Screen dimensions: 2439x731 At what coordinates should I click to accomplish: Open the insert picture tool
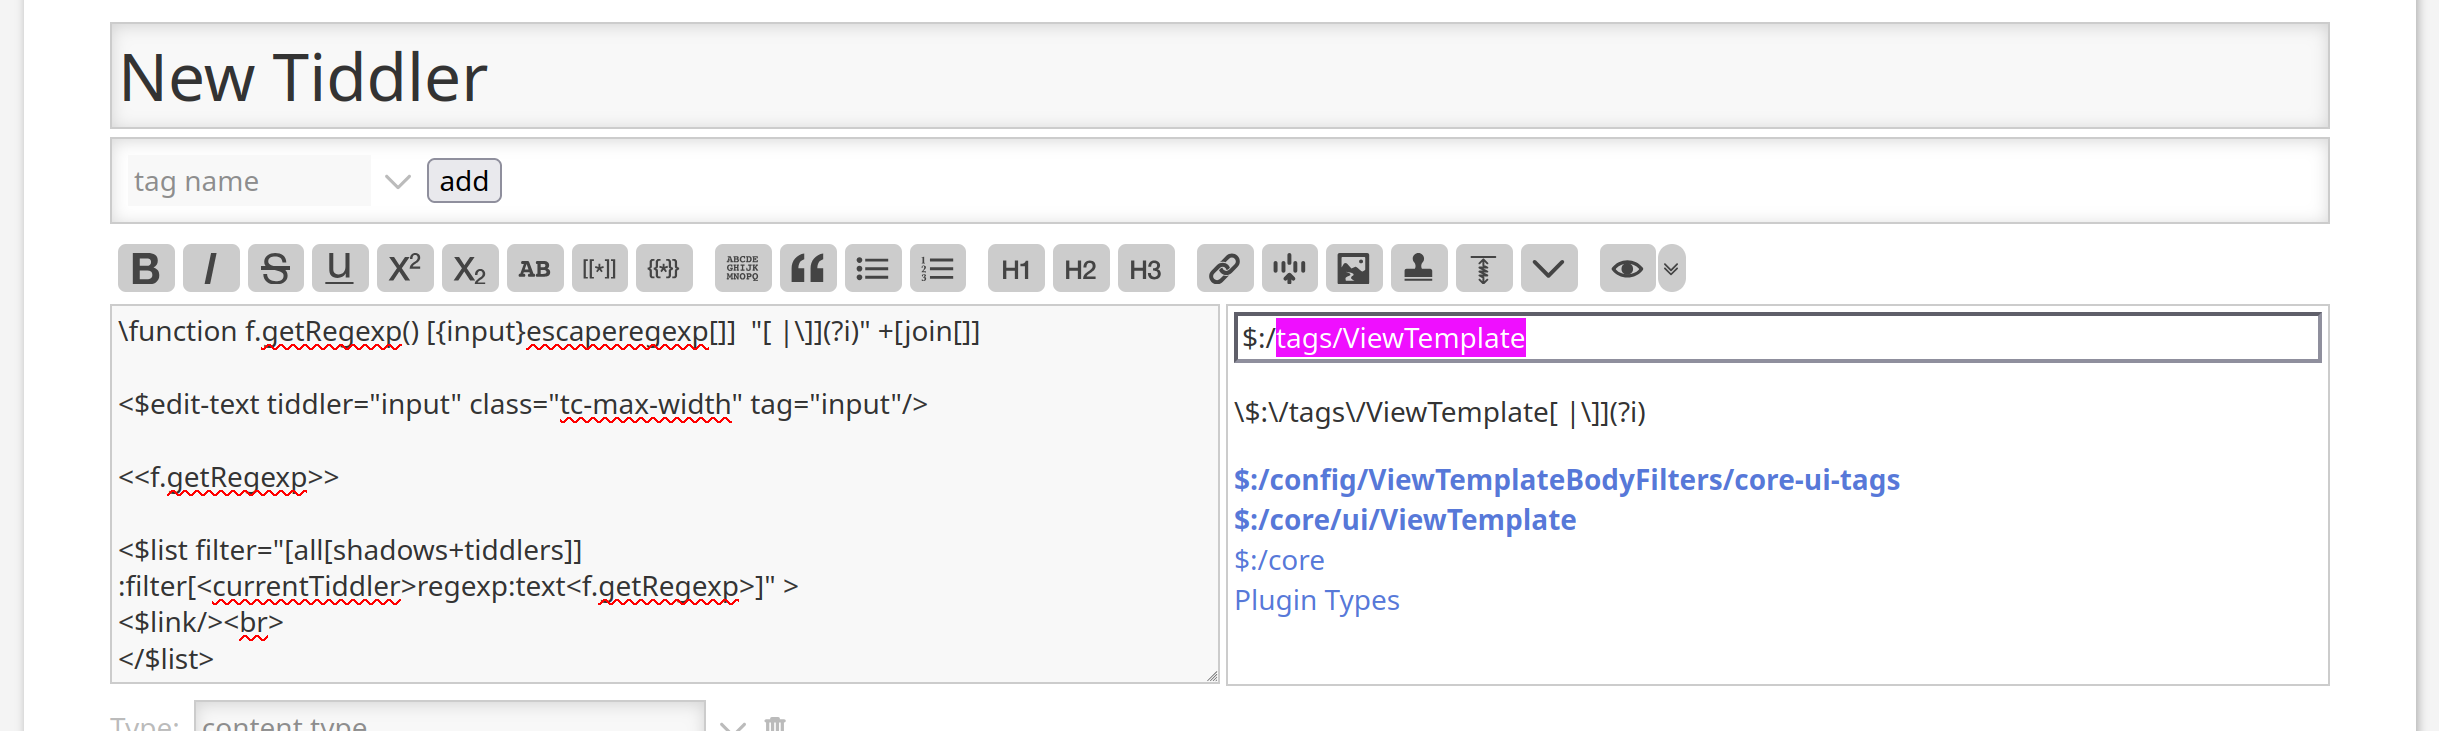(1353, 269)
